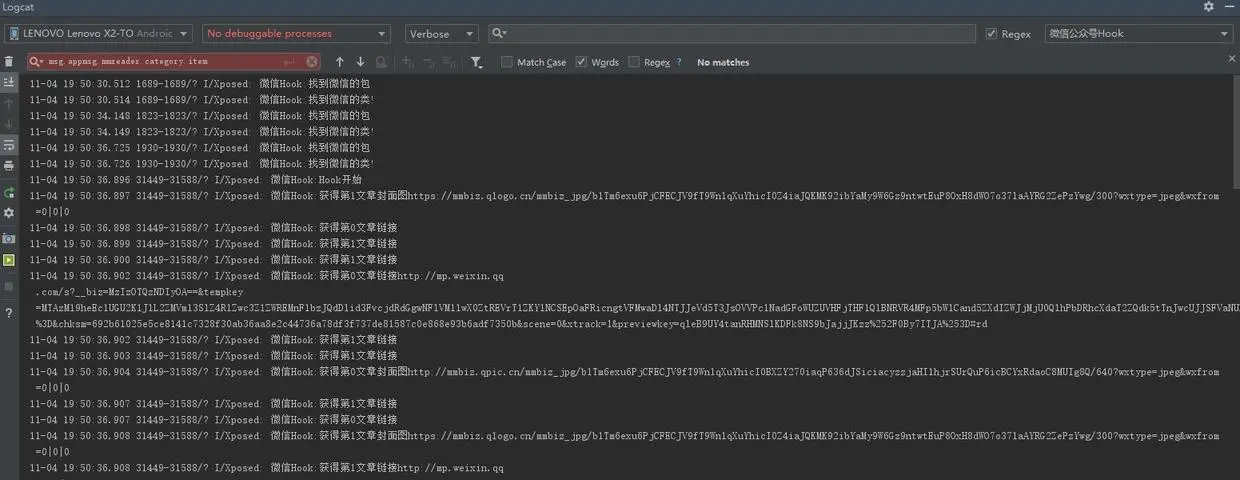Image resolution: width=1240 pixels, height=480 pixels.
Task: Clear logcat with the trash icon
Action: (x=9, y=62)
